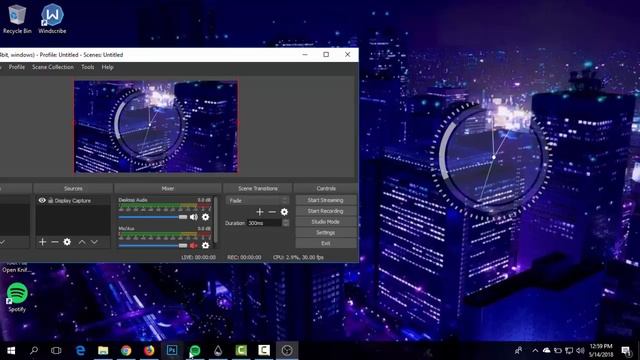Image resolution: width=640 pixels, height=360 pixels.
Task: Open the droplet app icon in taskbar
Action: coord(218,350)
